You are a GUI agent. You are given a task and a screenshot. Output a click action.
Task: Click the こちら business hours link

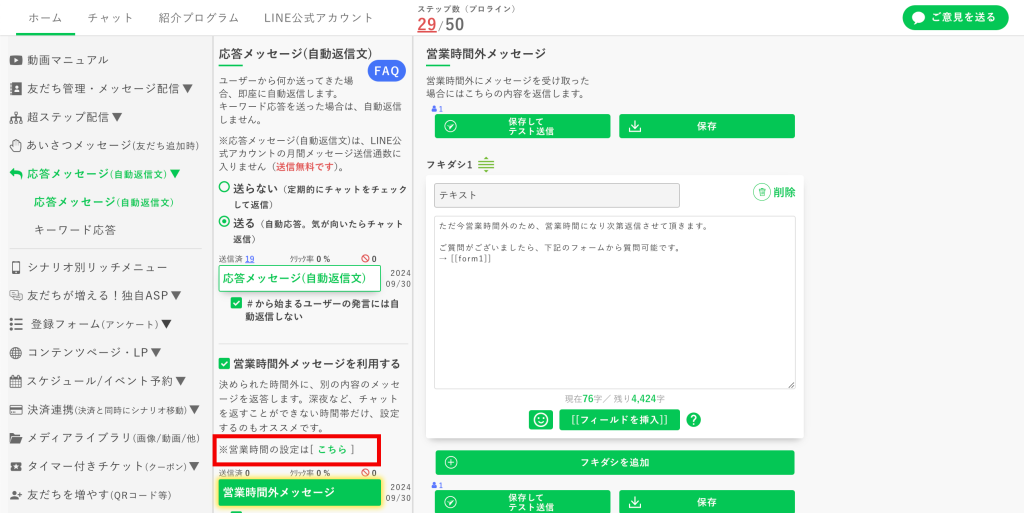[x=332, y=450]
